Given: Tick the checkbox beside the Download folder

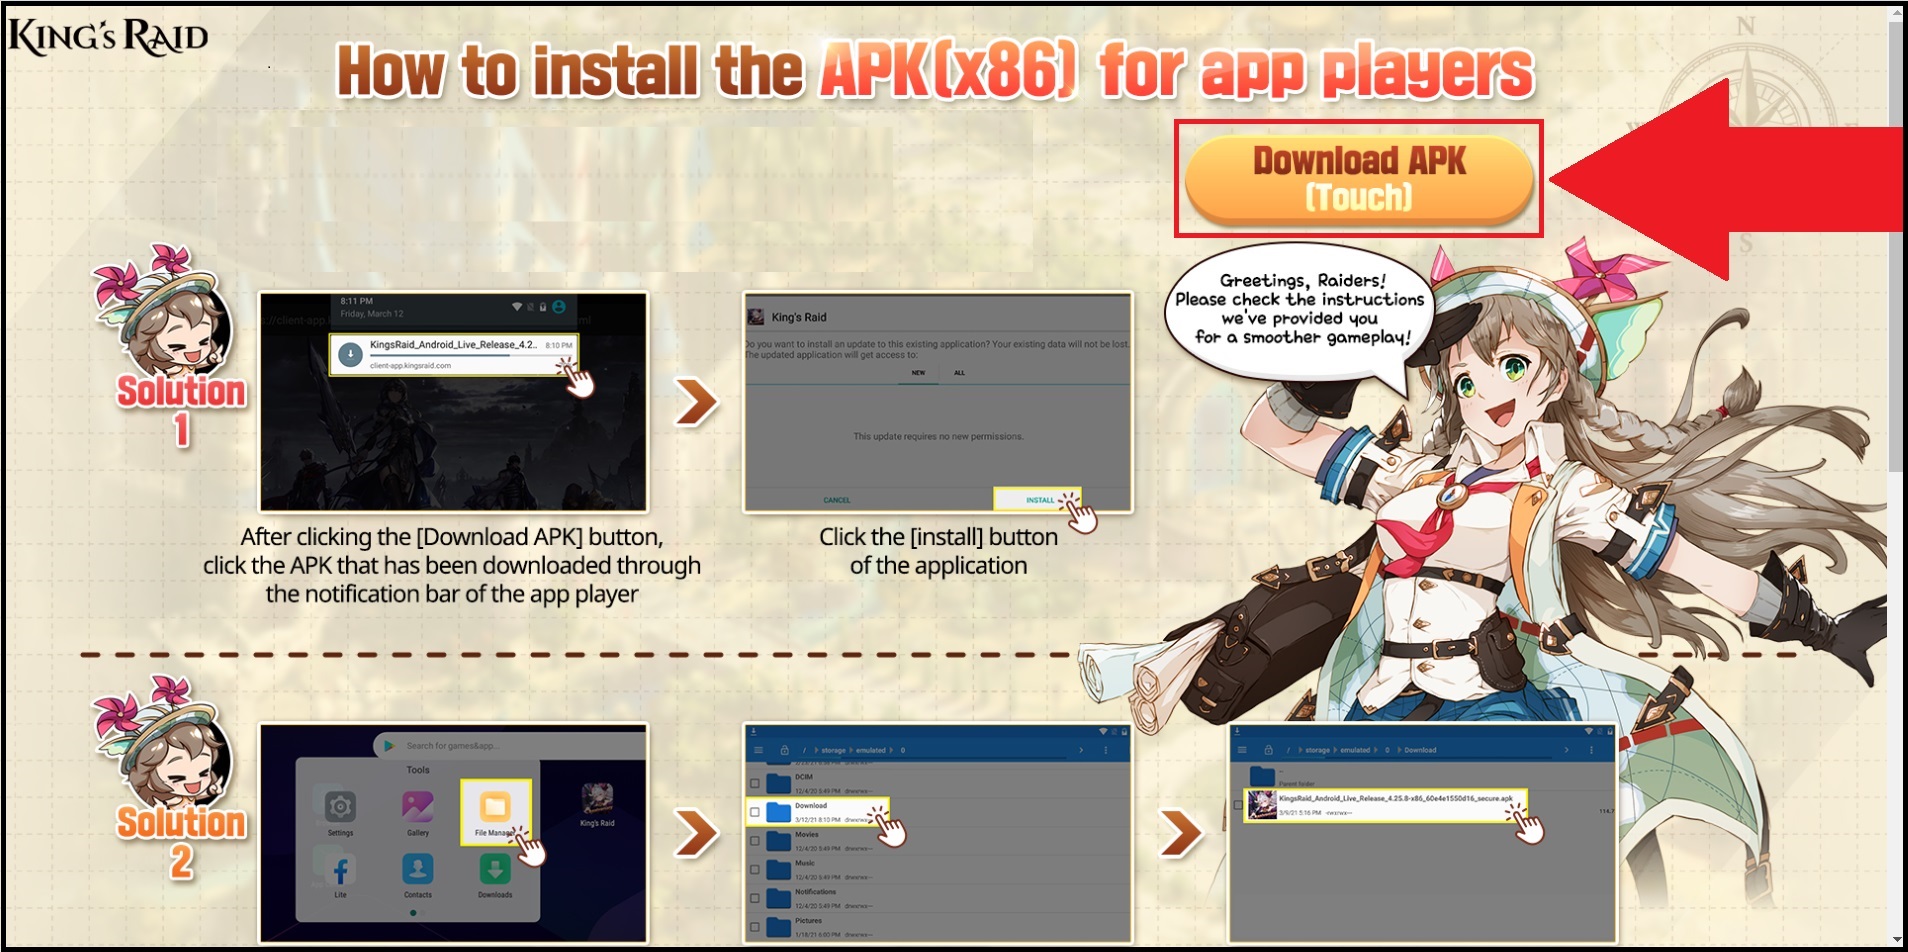Looking at the screenshot, I should [755, 812].
